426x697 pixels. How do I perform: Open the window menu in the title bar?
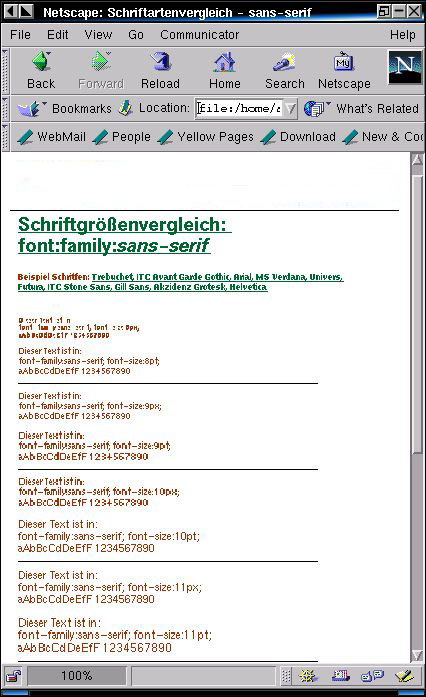tap(11, 11)
